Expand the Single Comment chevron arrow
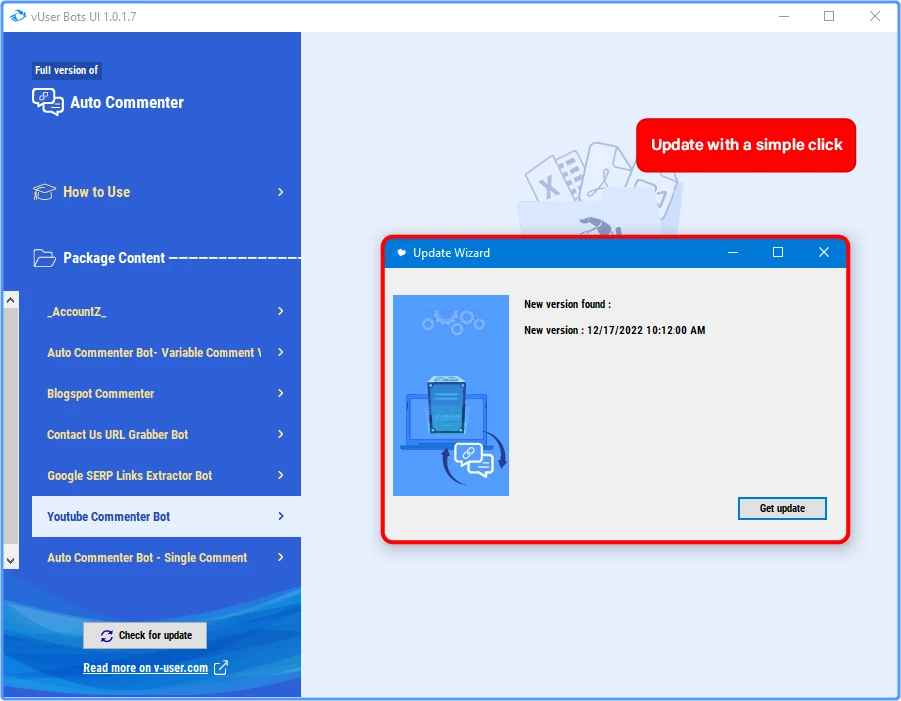Screen dimensions: 901x701 [280, 557]
